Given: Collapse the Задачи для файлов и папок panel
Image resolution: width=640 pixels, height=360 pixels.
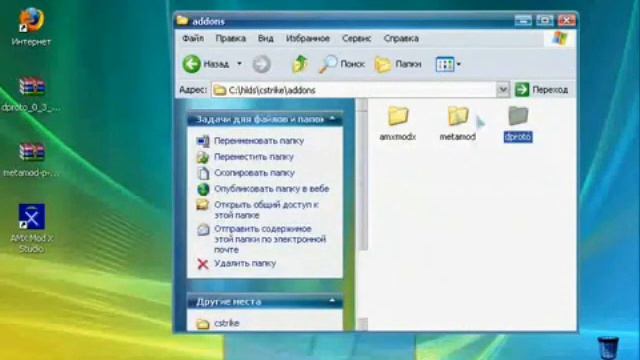Looking at the screenshot, I should (332, 119).
